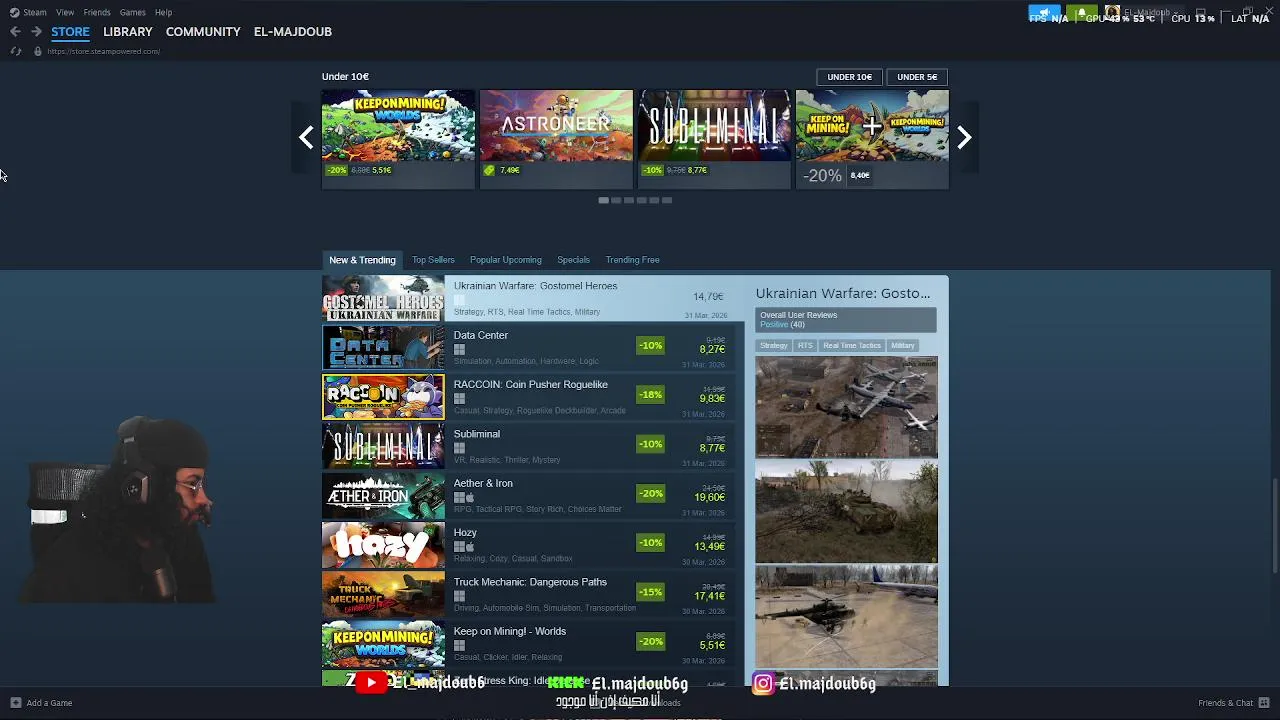View the aircraft screenshot in preview panel
Image resolution: width=1280 pixels, height=720 pixels.
[x=846, y=407]
